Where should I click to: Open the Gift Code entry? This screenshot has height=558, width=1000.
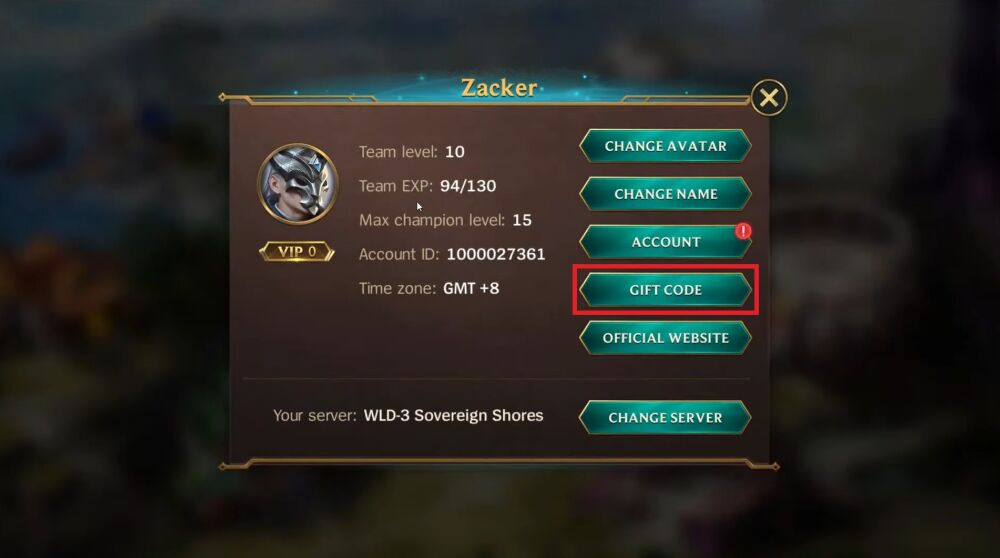click(x=665, y=290)
